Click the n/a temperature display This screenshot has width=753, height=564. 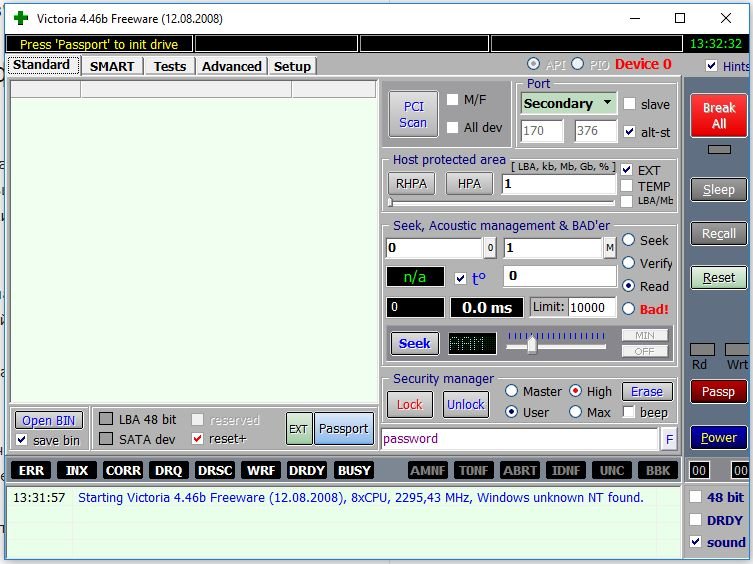tap(415, 277)
